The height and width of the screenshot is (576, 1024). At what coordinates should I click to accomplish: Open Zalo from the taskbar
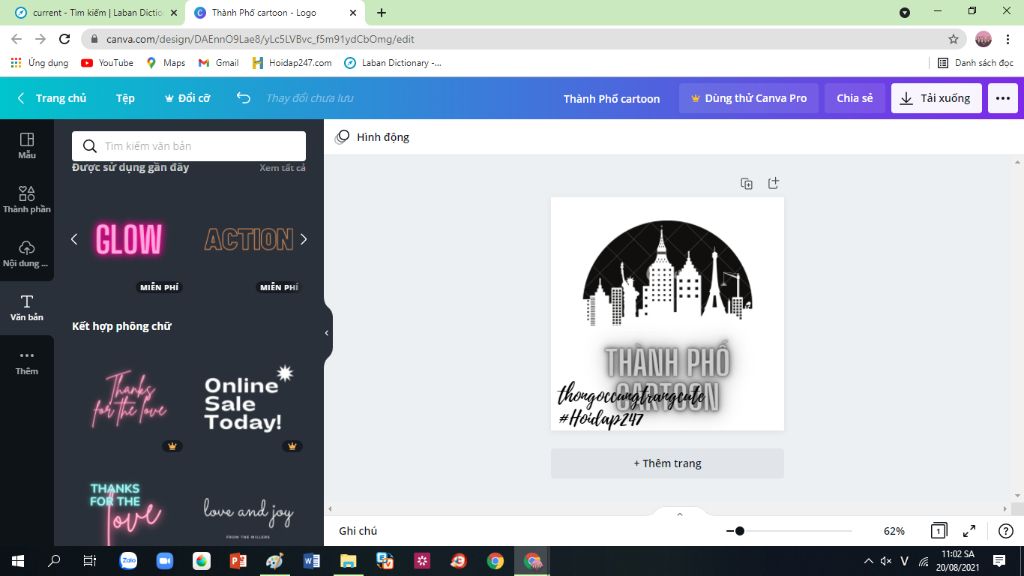[x=128, y=561]
